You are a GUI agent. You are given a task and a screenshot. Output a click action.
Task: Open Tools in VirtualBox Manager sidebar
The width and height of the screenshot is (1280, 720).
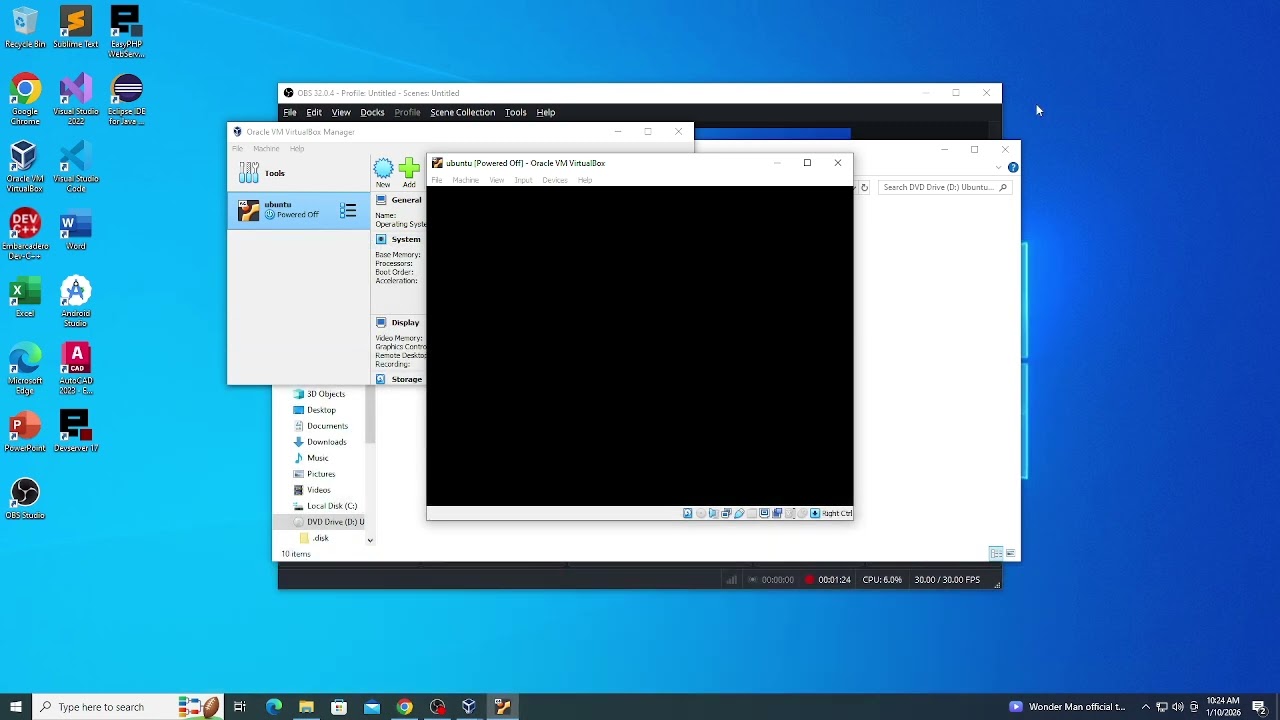click(x=299, y=173)
